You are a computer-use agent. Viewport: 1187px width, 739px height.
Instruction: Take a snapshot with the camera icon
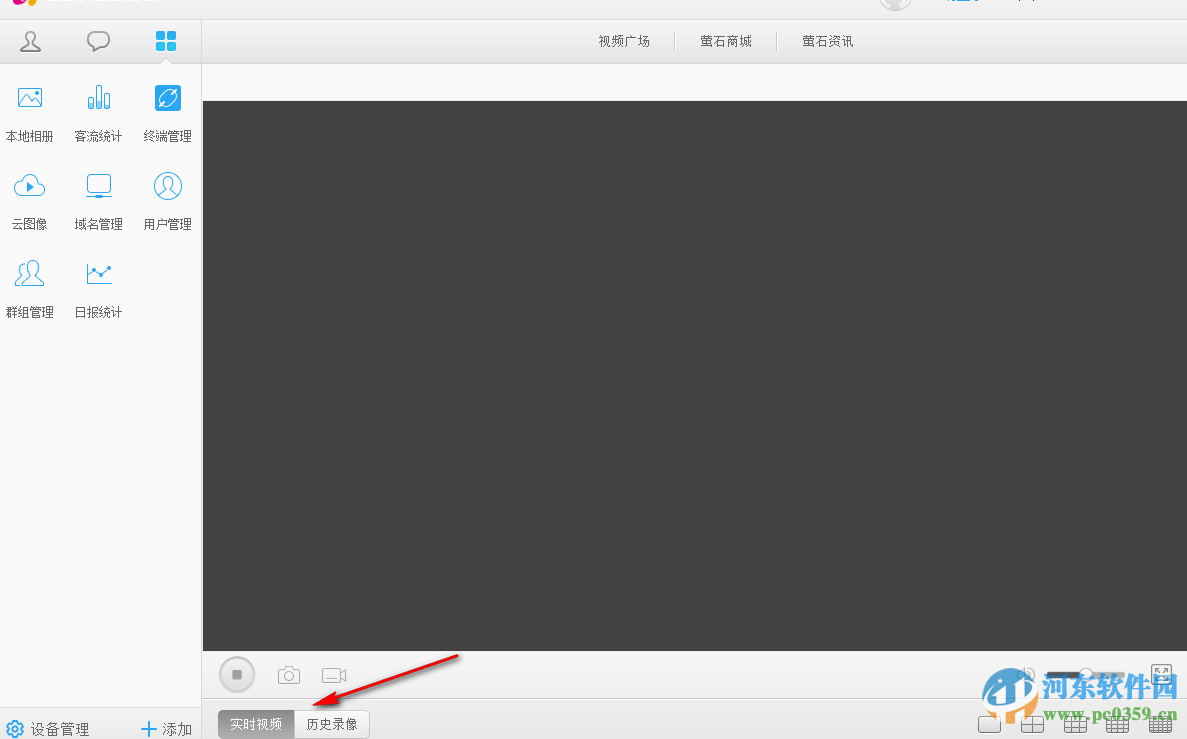point(288,675)
